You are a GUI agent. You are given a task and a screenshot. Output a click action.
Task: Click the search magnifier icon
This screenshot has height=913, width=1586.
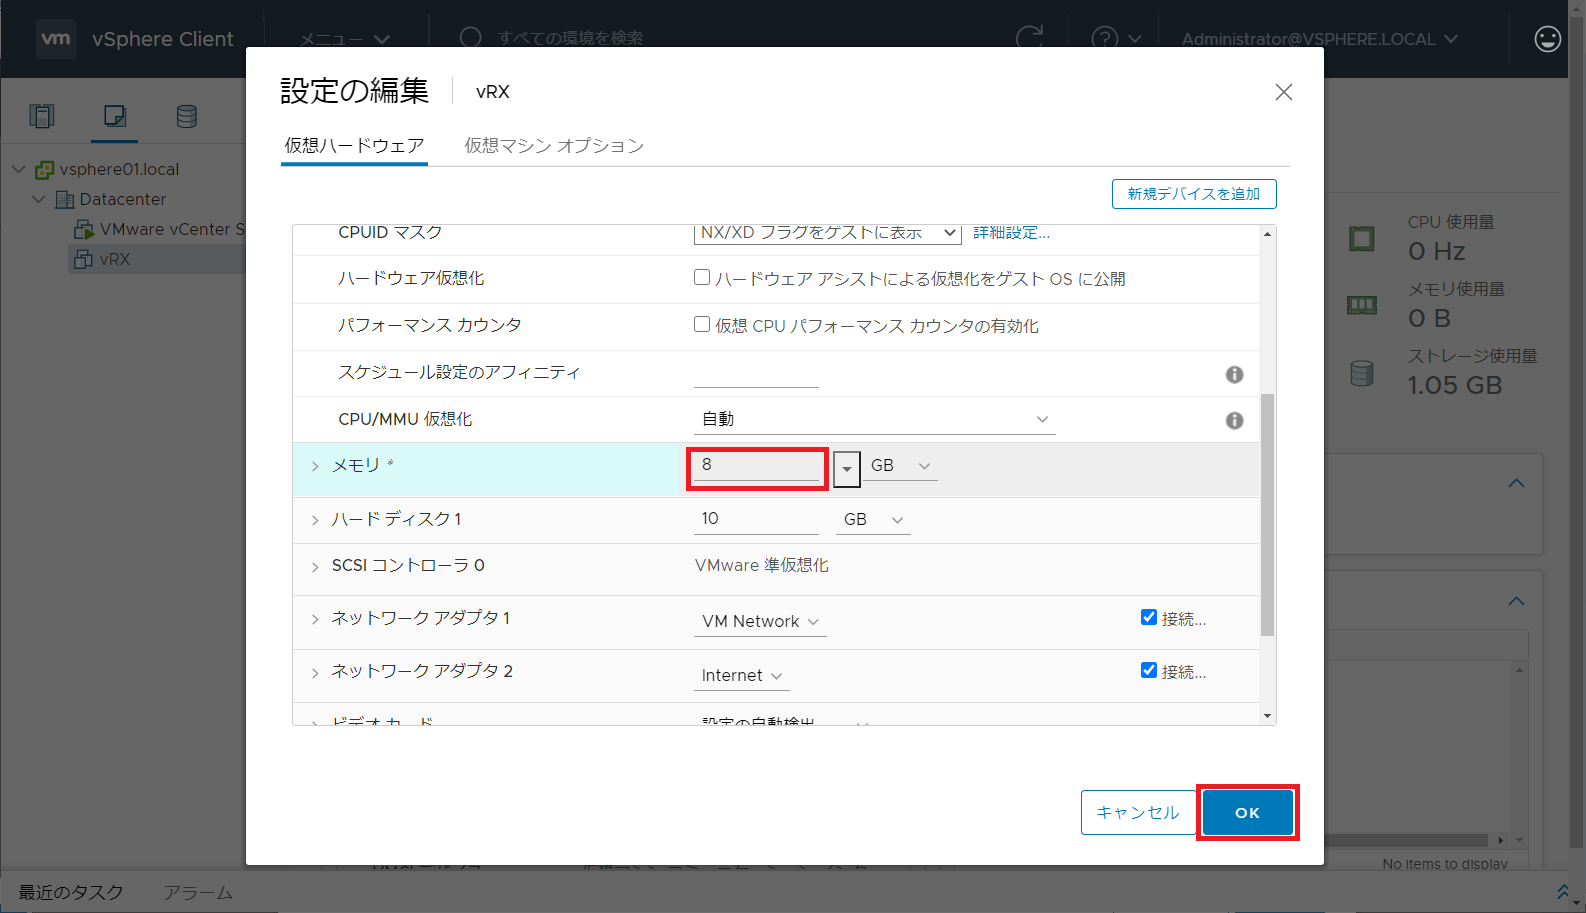470,38
